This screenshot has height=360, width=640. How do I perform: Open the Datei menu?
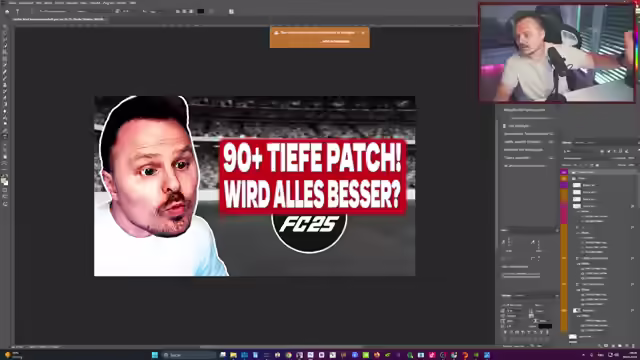point(13,3)
